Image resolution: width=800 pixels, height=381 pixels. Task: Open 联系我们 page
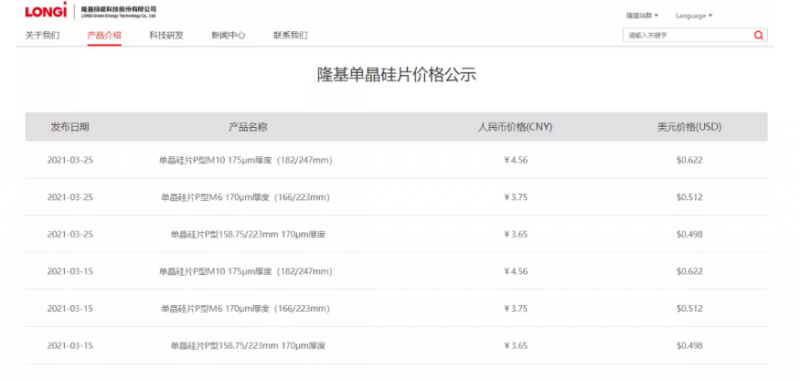click(290, 35)
